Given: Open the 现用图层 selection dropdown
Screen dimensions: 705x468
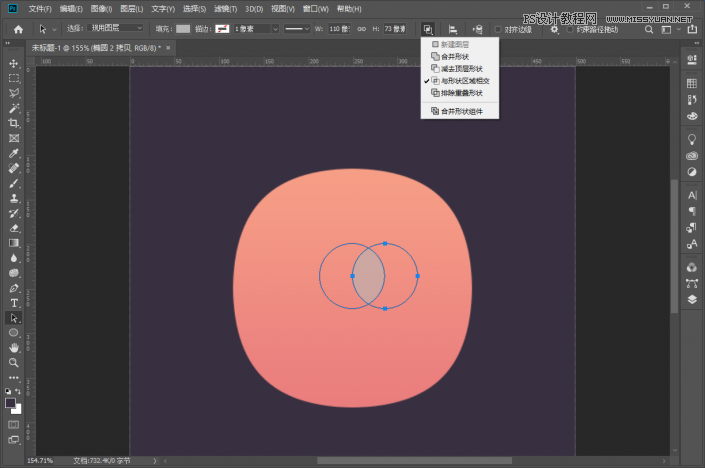Looking at the screenshot, I should tap(116, 29).
